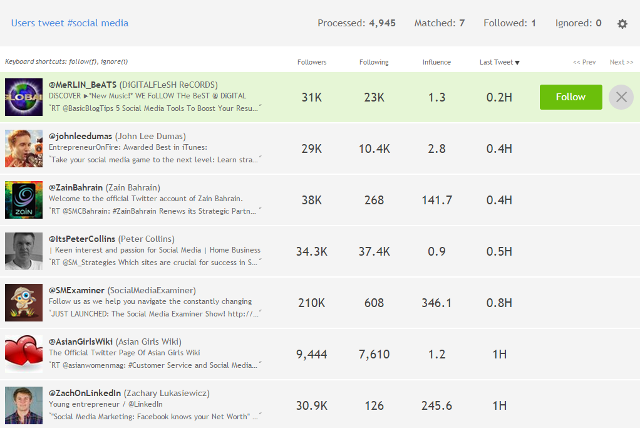Open @johnleedumas profile avatar
640x428 pixels.
[24, 149]
